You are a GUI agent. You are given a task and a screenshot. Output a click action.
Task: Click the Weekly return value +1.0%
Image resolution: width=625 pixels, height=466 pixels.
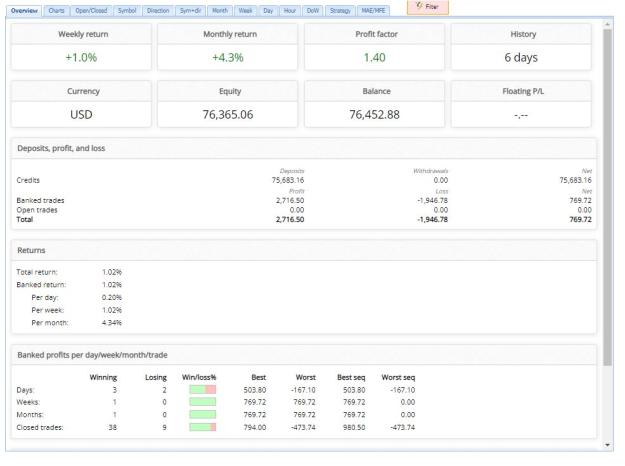click(x=81, y=57)
